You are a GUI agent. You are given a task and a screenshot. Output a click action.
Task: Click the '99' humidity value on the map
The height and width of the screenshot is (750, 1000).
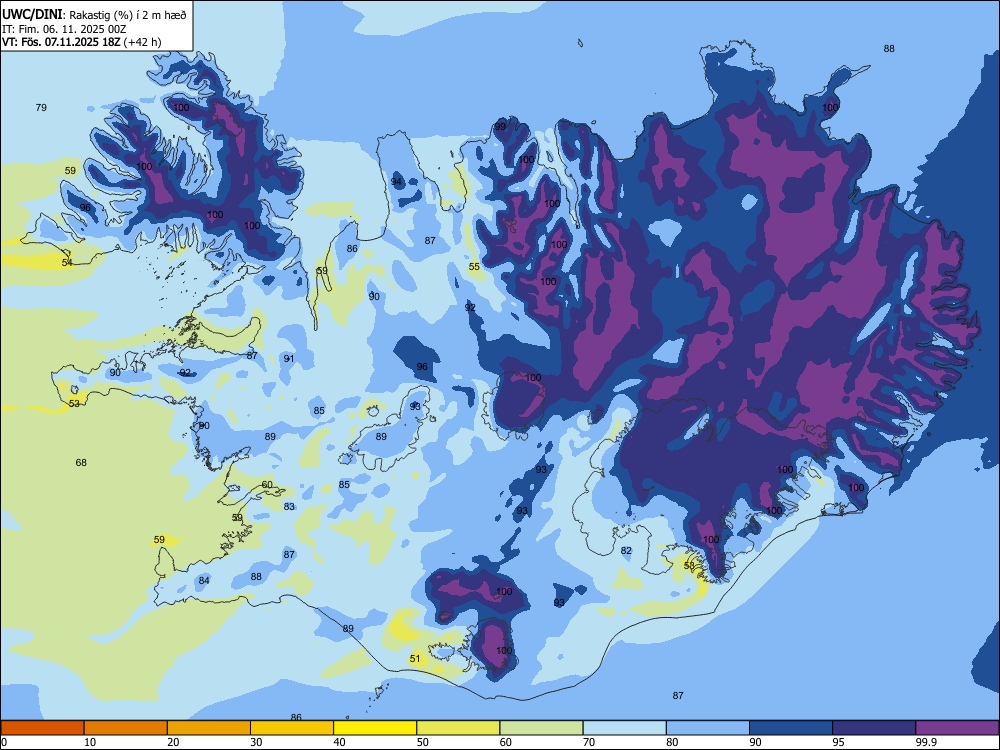(500, 126)
